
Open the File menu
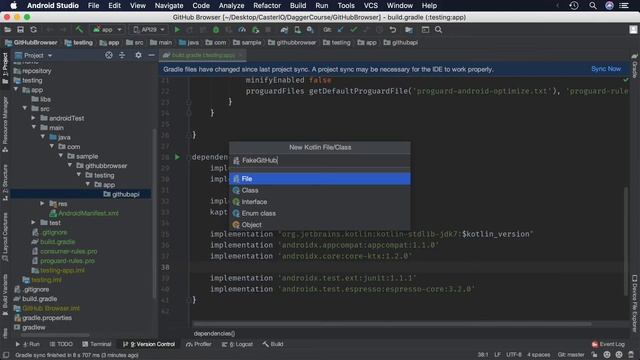click(x=93, y=6)
